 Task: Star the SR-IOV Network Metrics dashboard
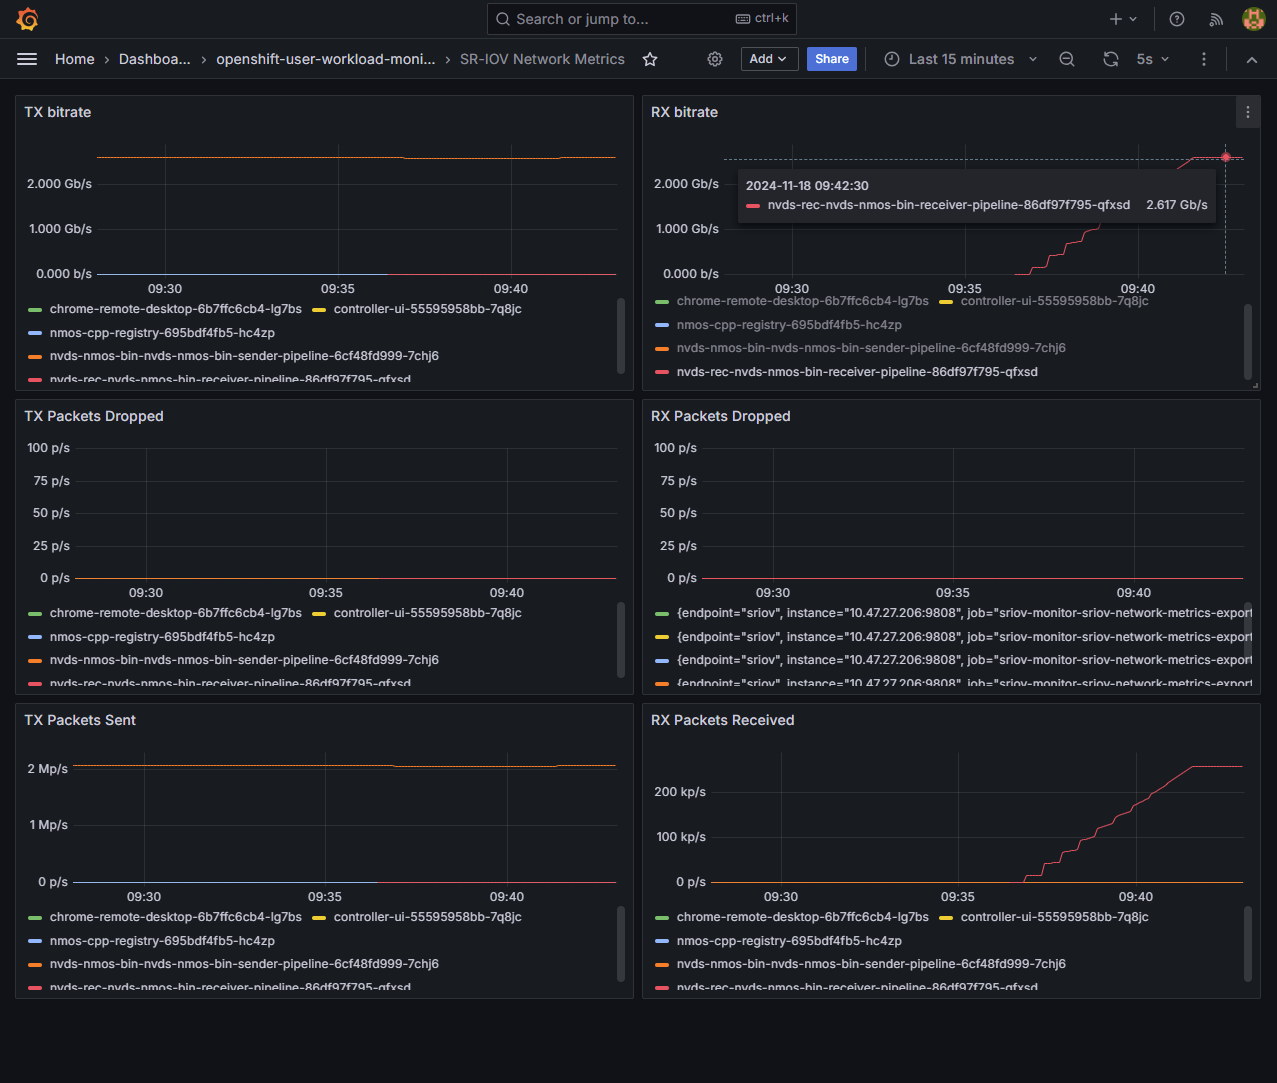point(650,59)
